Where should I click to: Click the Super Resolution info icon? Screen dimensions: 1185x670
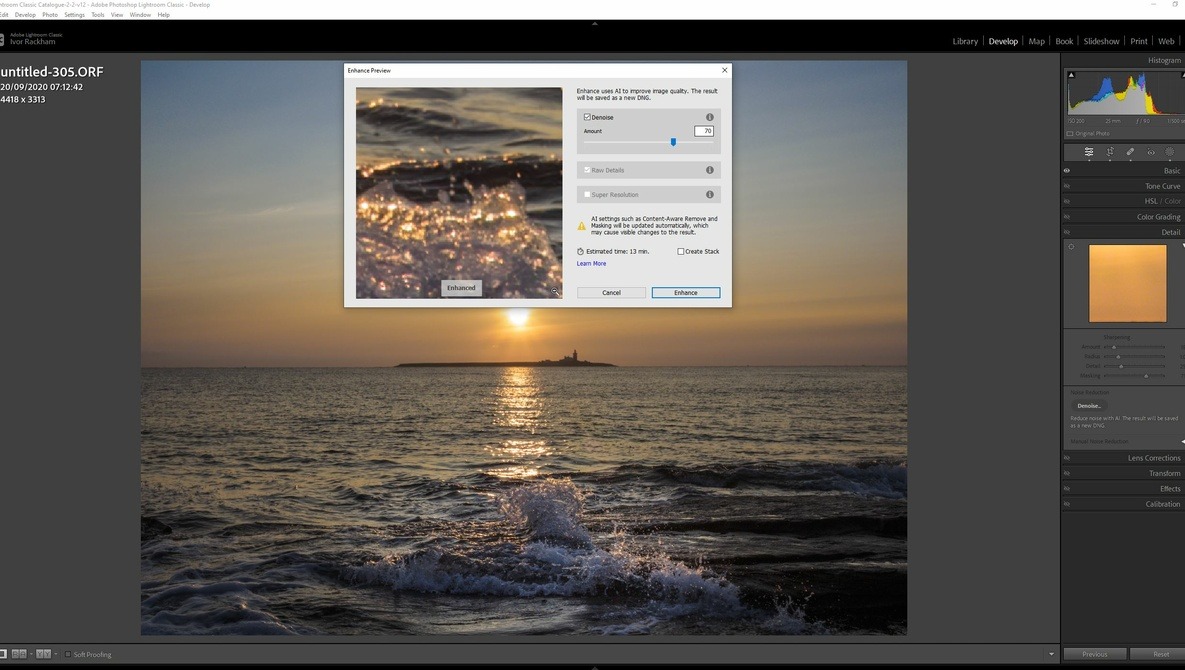pos(710,195)
